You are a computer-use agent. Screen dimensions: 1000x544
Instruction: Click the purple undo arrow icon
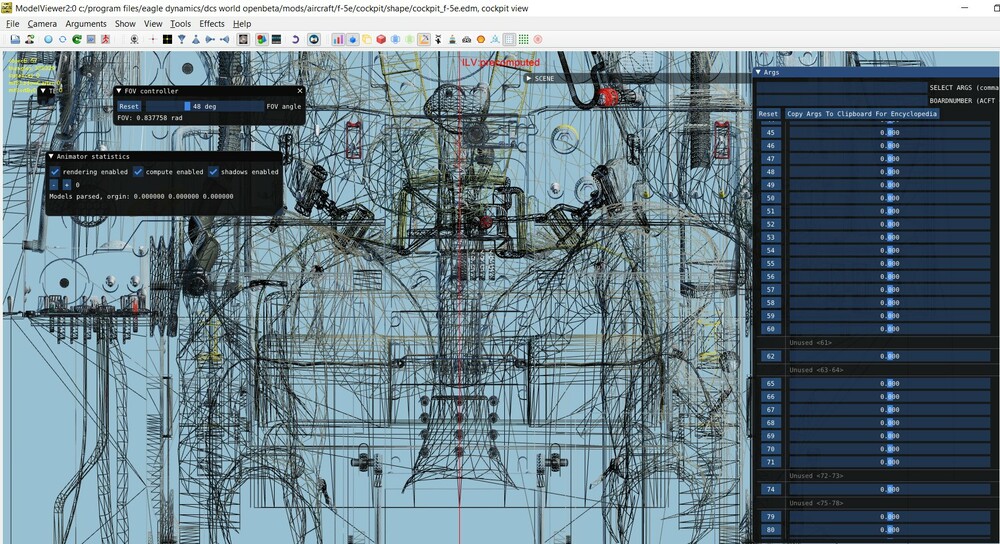tap(295, 39)
